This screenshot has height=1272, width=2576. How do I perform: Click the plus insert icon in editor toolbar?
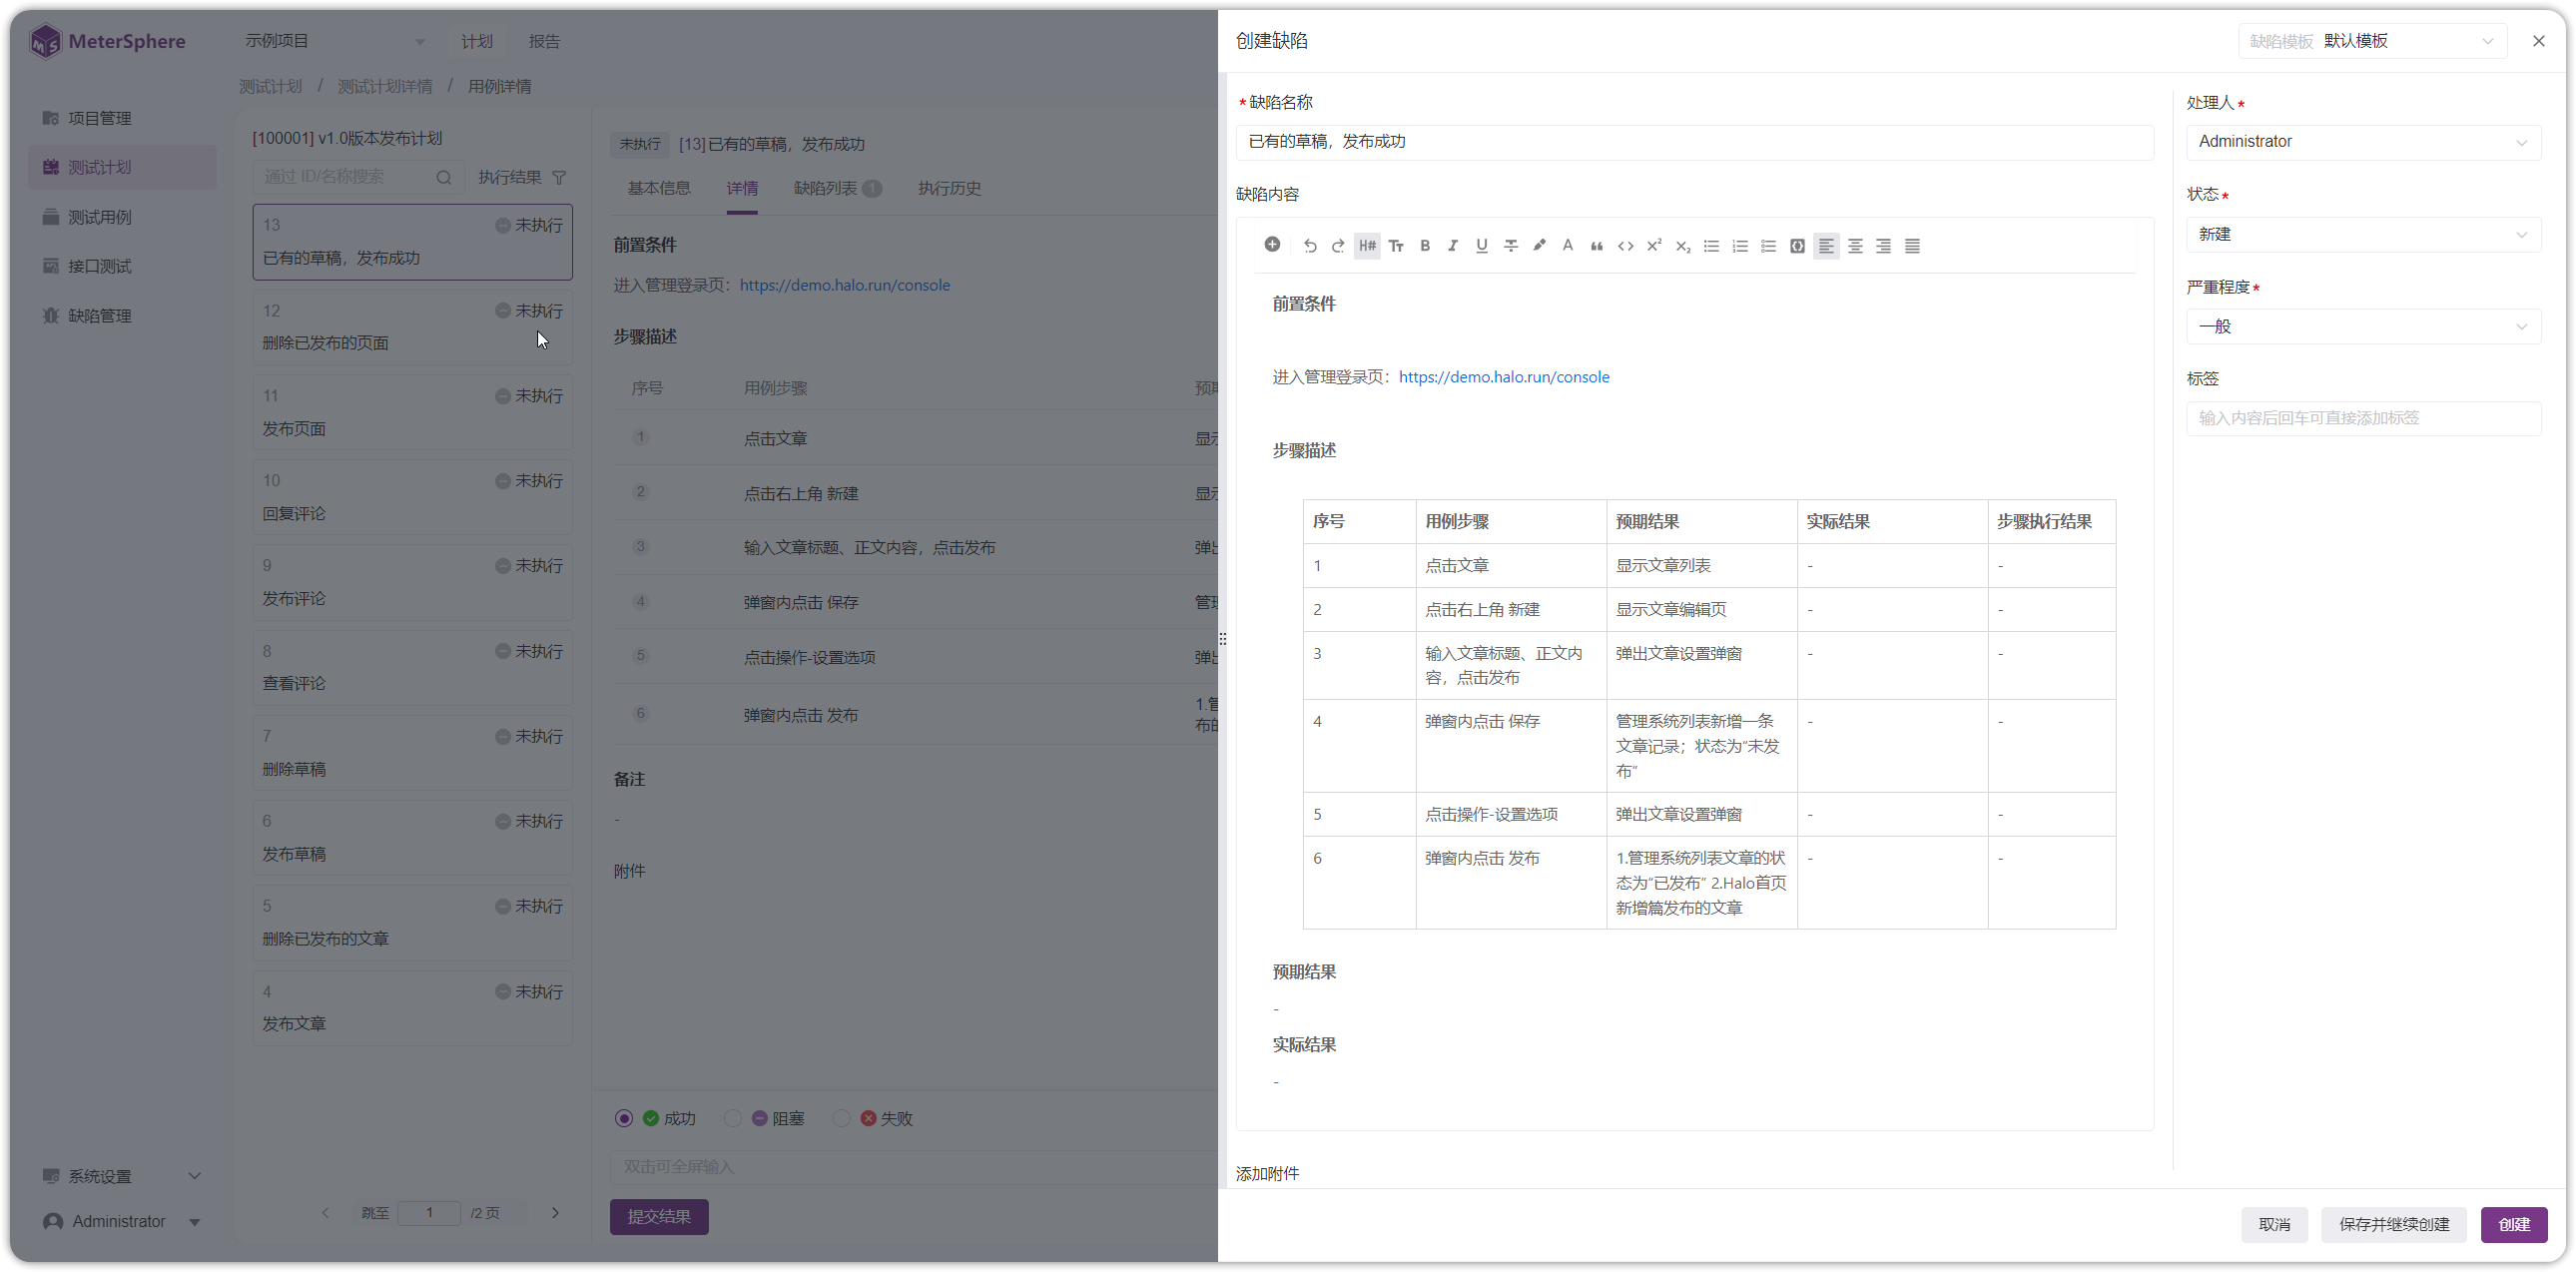coord(1272,245)
